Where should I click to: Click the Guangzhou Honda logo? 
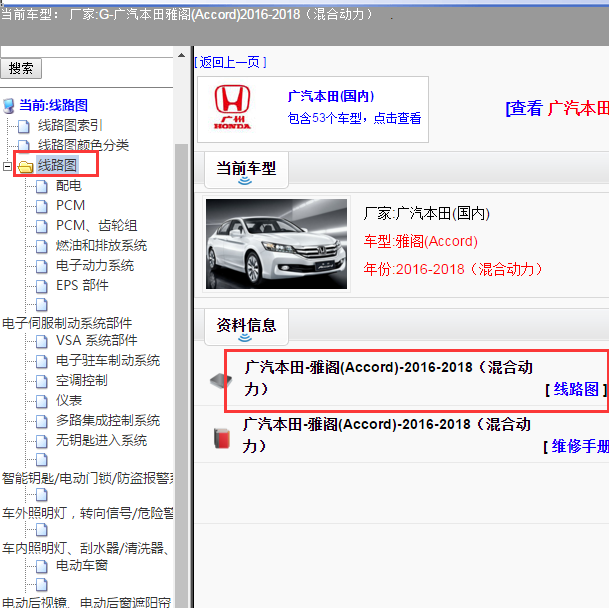[x=232, y=107]
